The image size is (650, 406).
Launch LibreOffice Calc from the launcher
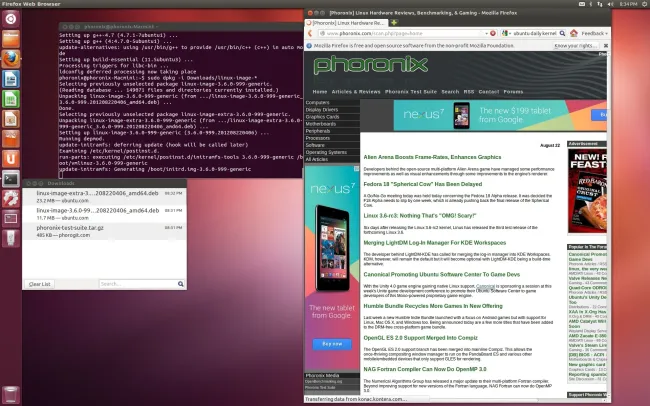[11, 99]
